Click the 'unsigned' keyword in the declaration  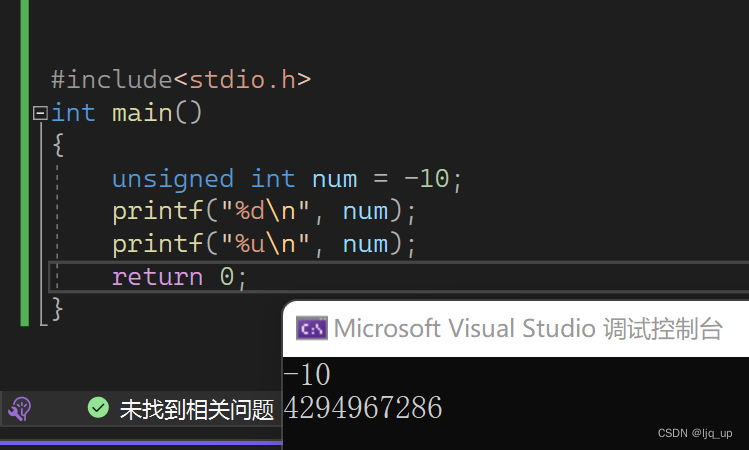(172, 179)
